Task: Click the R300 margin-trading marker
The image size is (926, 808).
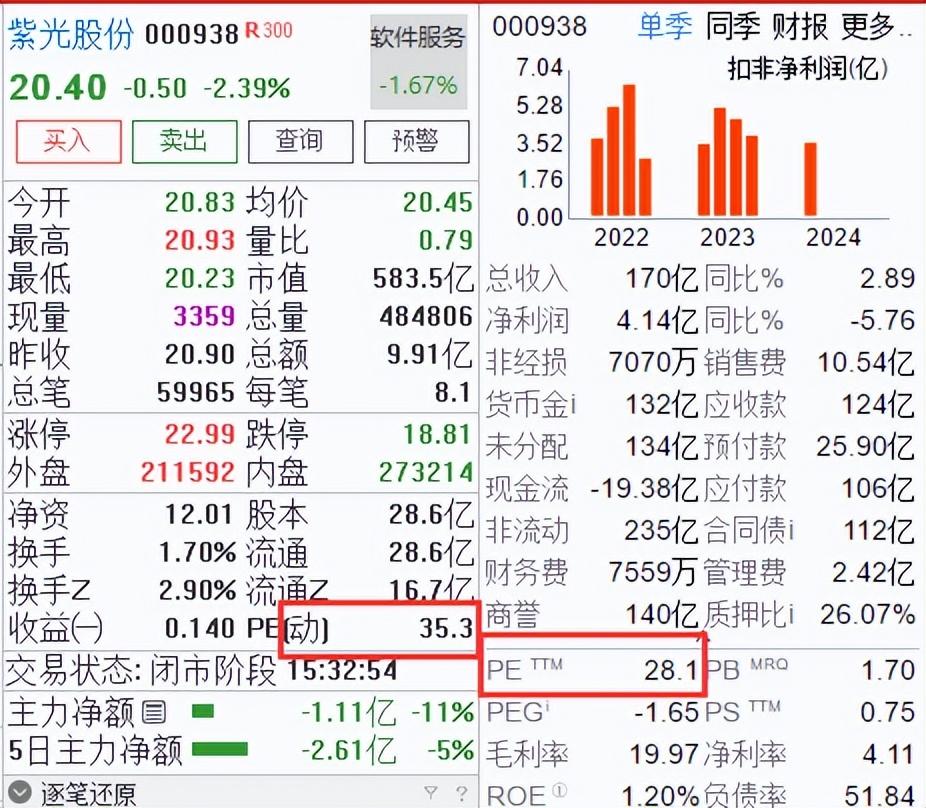Action: 269,30
